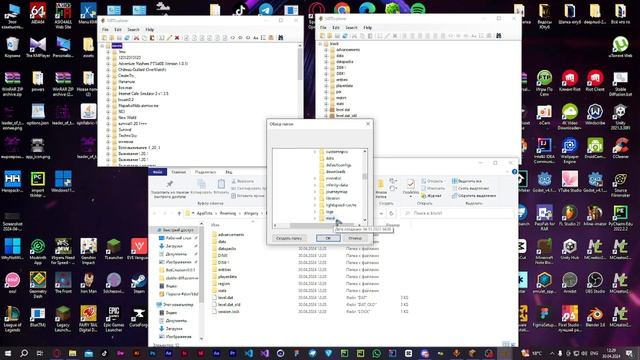
Task: Создать папку button in browse dialog
Action: coord(289,238)
